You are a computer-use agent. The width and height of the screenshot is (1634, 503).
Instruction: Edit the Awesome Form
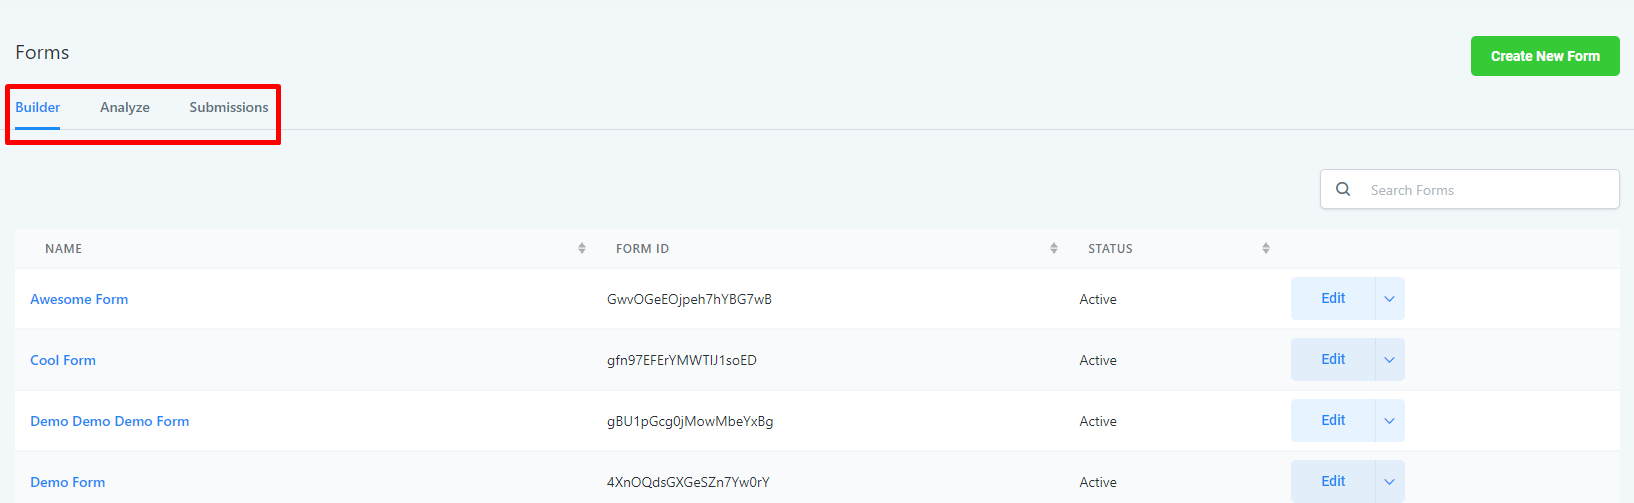(1333, 299)
